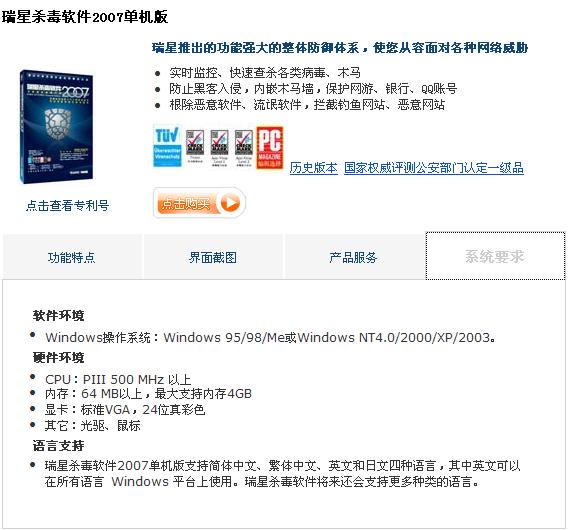568x530 pixels.
Task: Switch to the 产品服务 tab
Action: (x=353, y=257)
